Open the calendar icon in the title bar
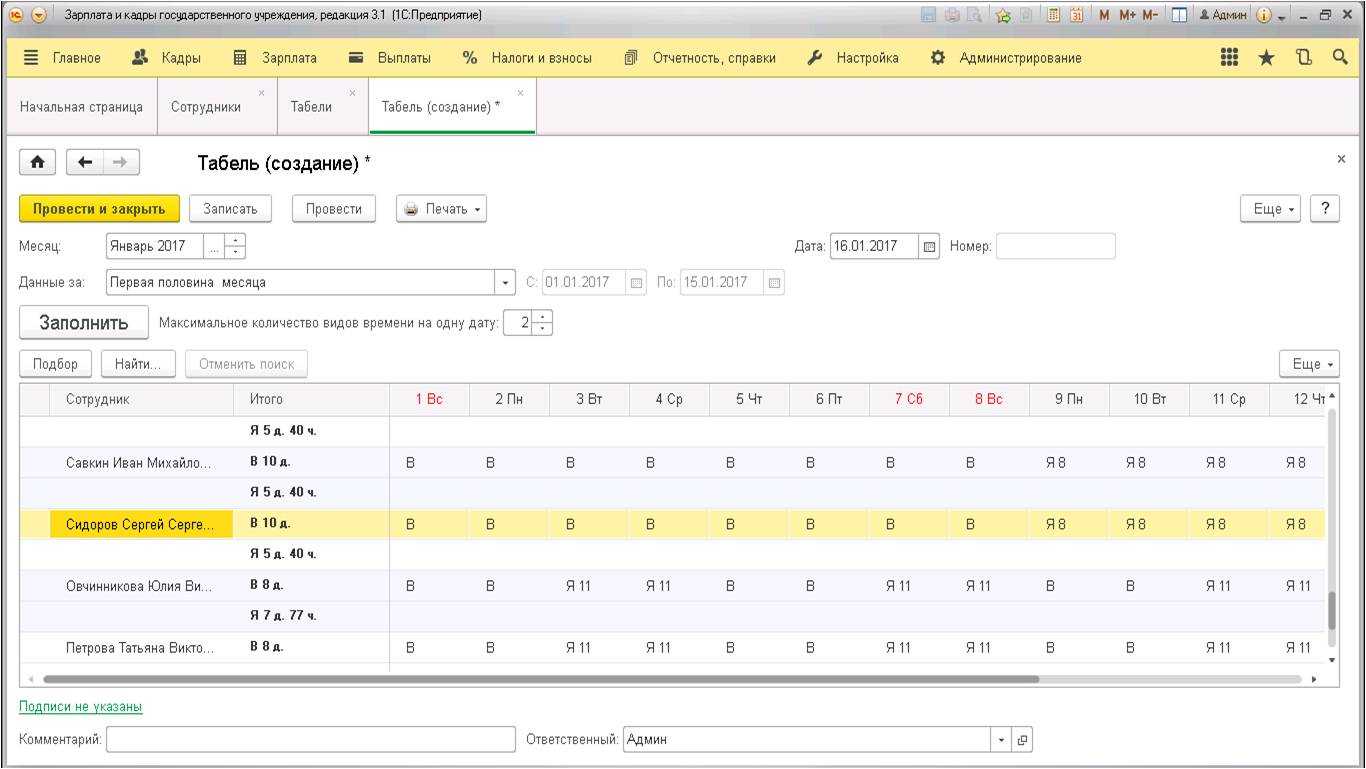Image resolution: width=1366 pixels, height=769 pixels. (x=1076, y=15)
